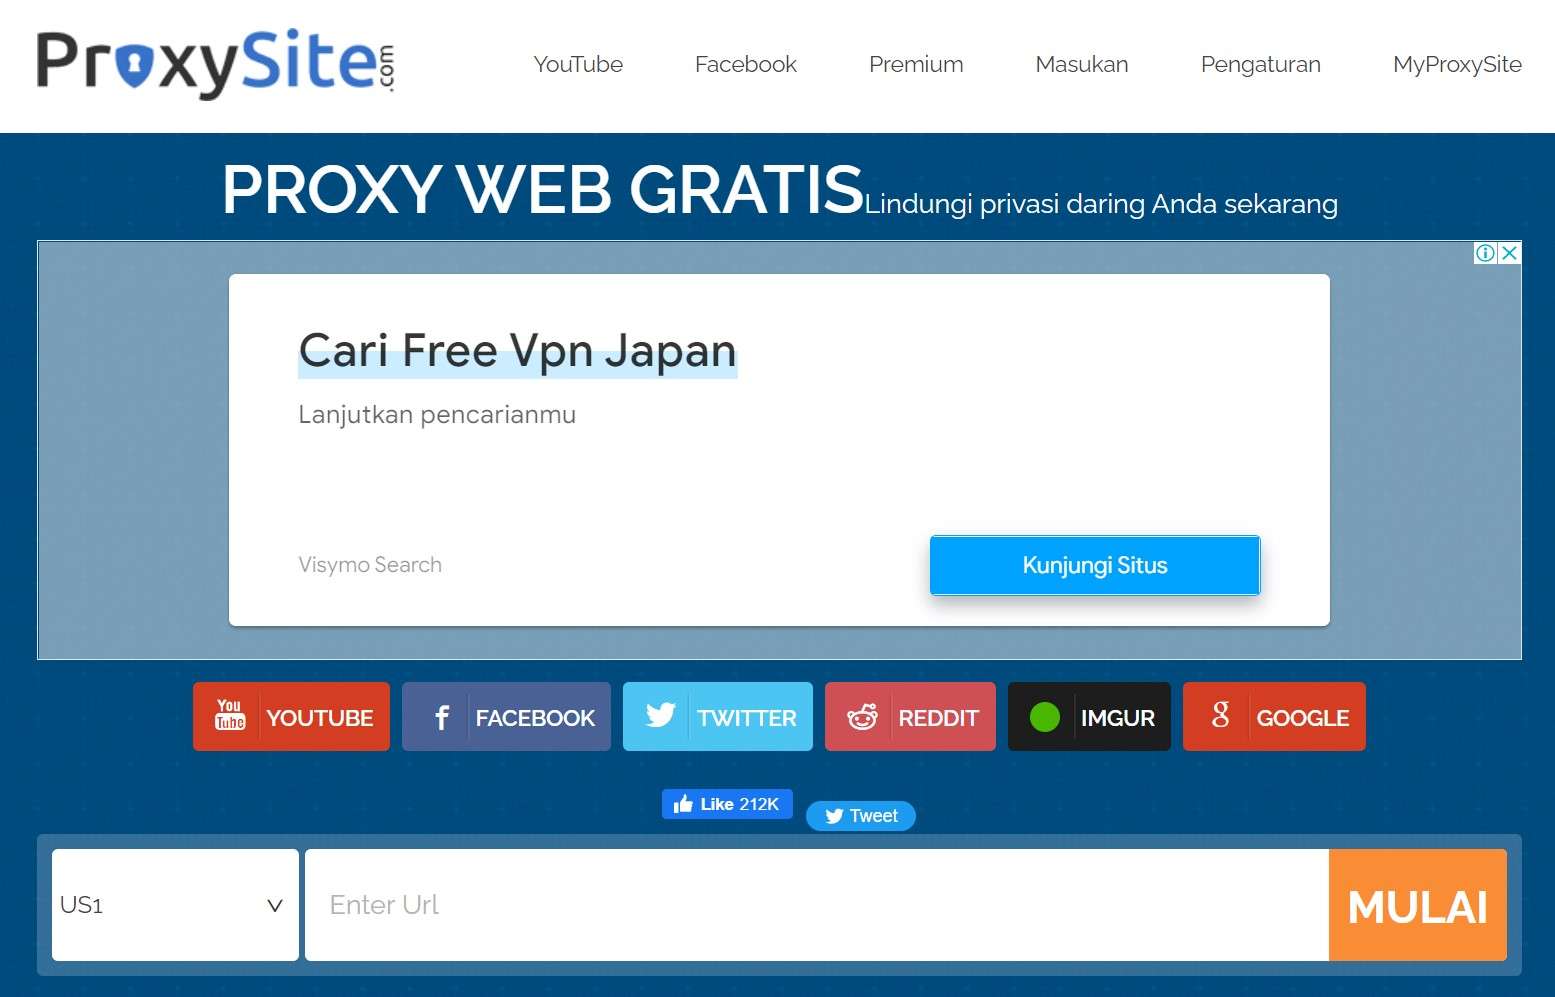The height and width of the screenshot is (997, 1555).
Task: Select the Pengaturan menu item
Action: (1260, 64)
